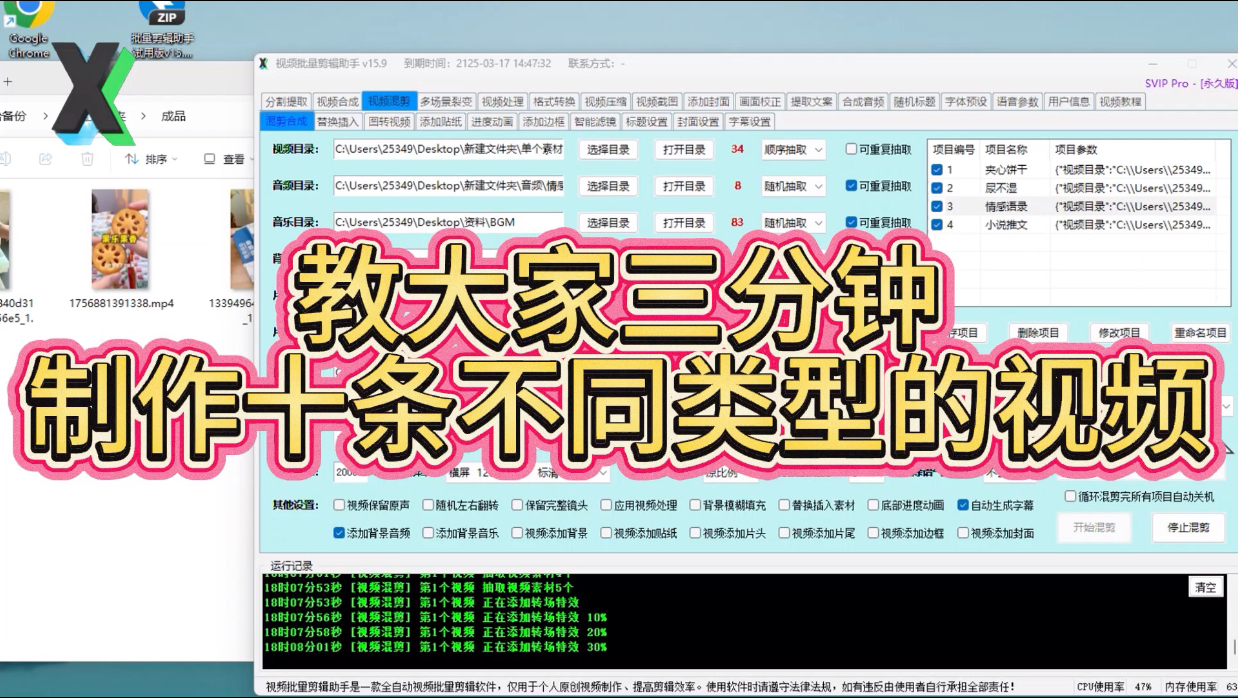Click 清空 to clear the run log
Viewport: 1238px width, 698px height.
1206,587
